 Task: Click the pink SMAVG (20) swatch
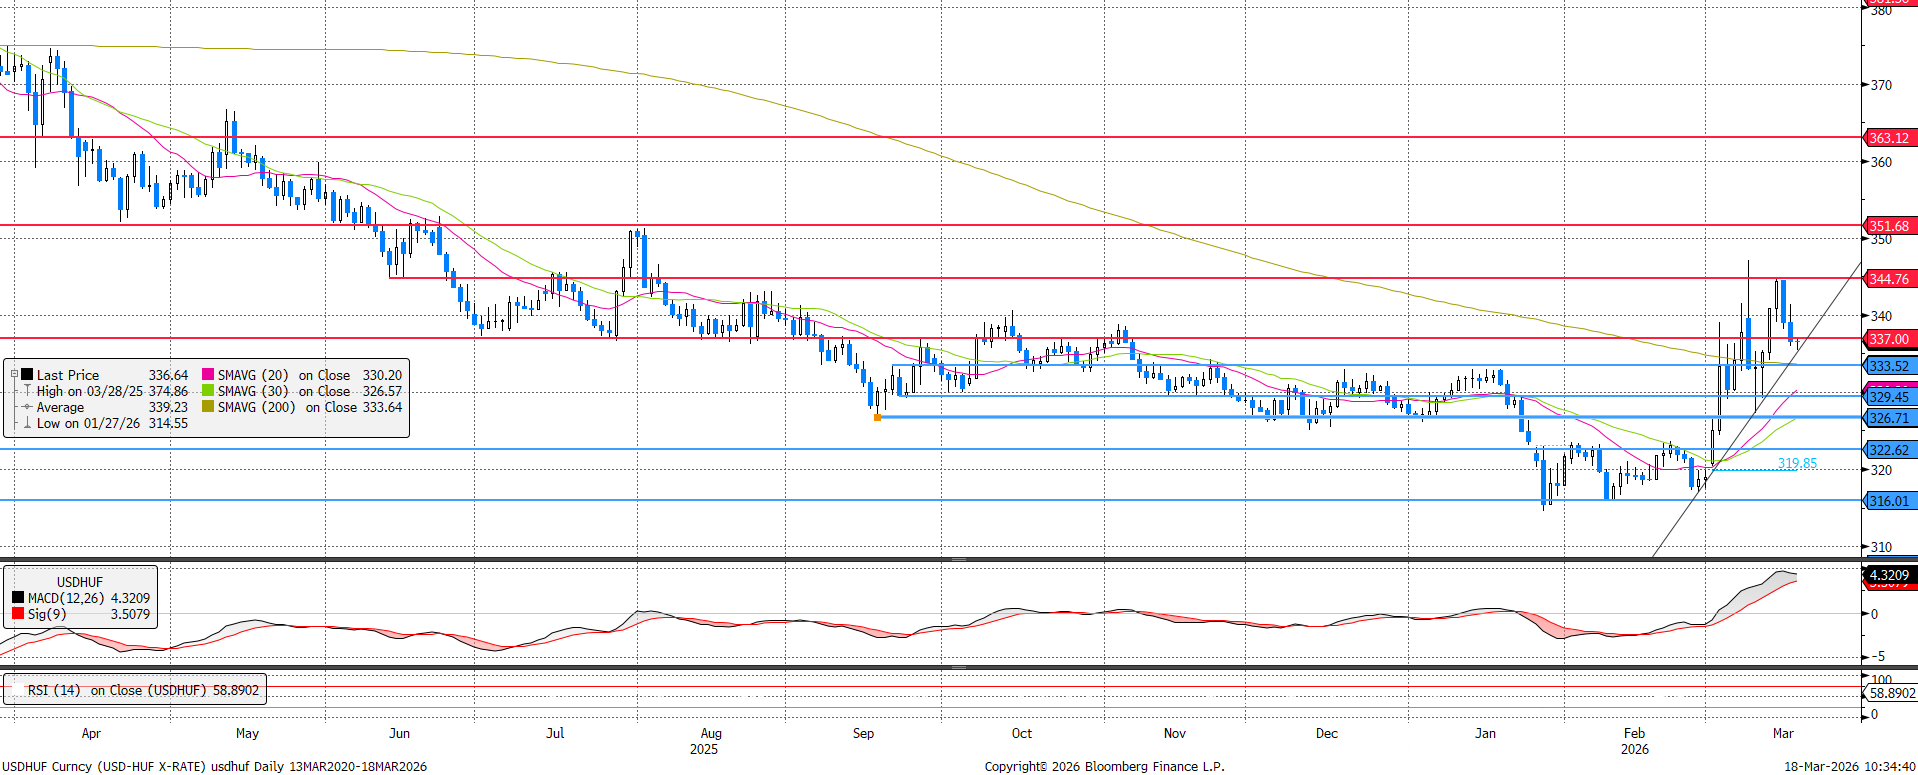pos(208,375)
